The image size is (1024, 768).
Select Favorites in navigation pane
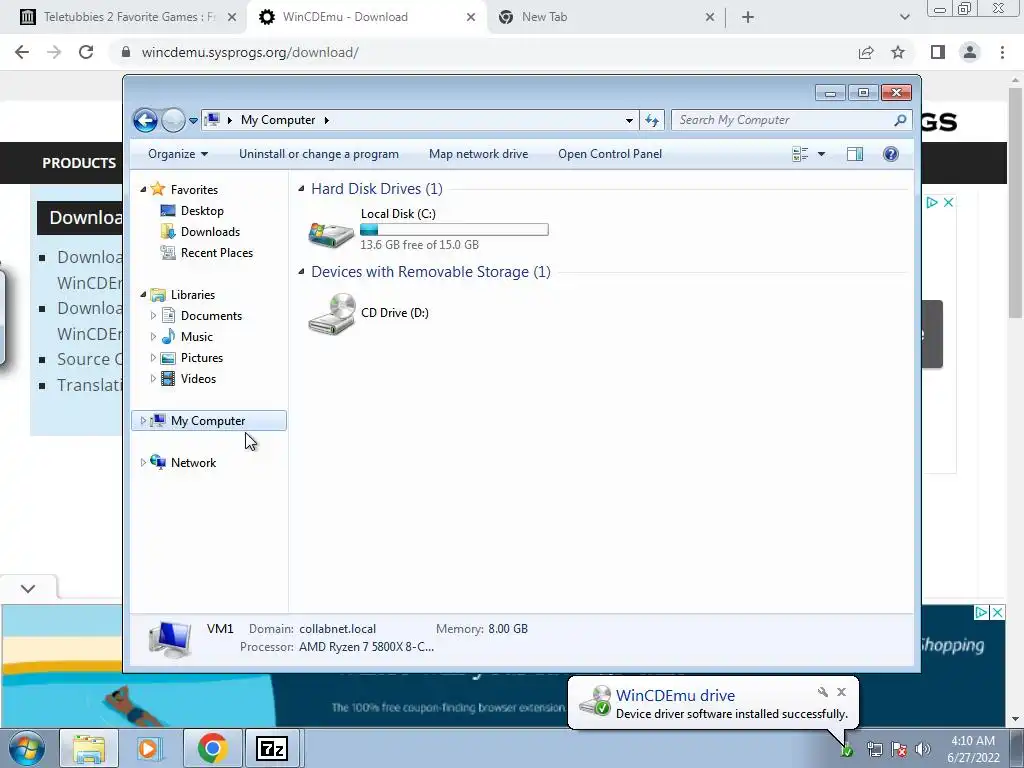click(x=194, y=189)
